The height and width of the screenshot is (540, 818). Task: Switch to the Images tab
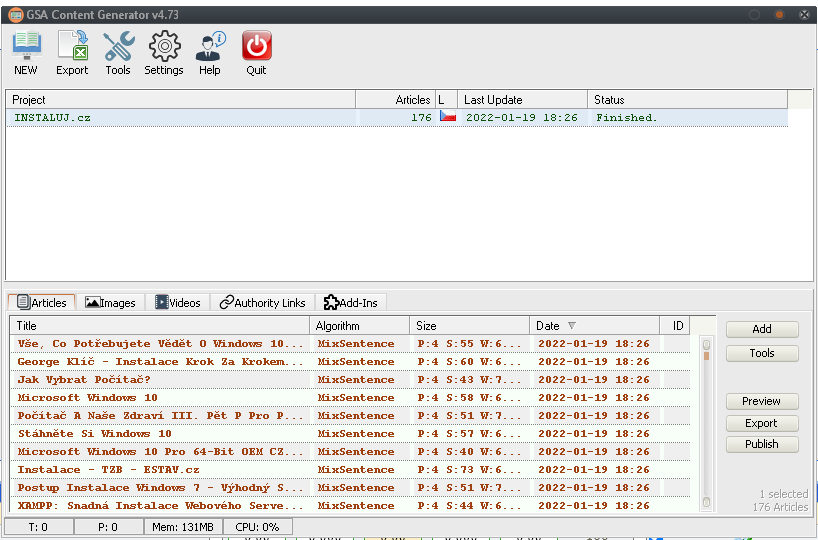coord(111,302)
